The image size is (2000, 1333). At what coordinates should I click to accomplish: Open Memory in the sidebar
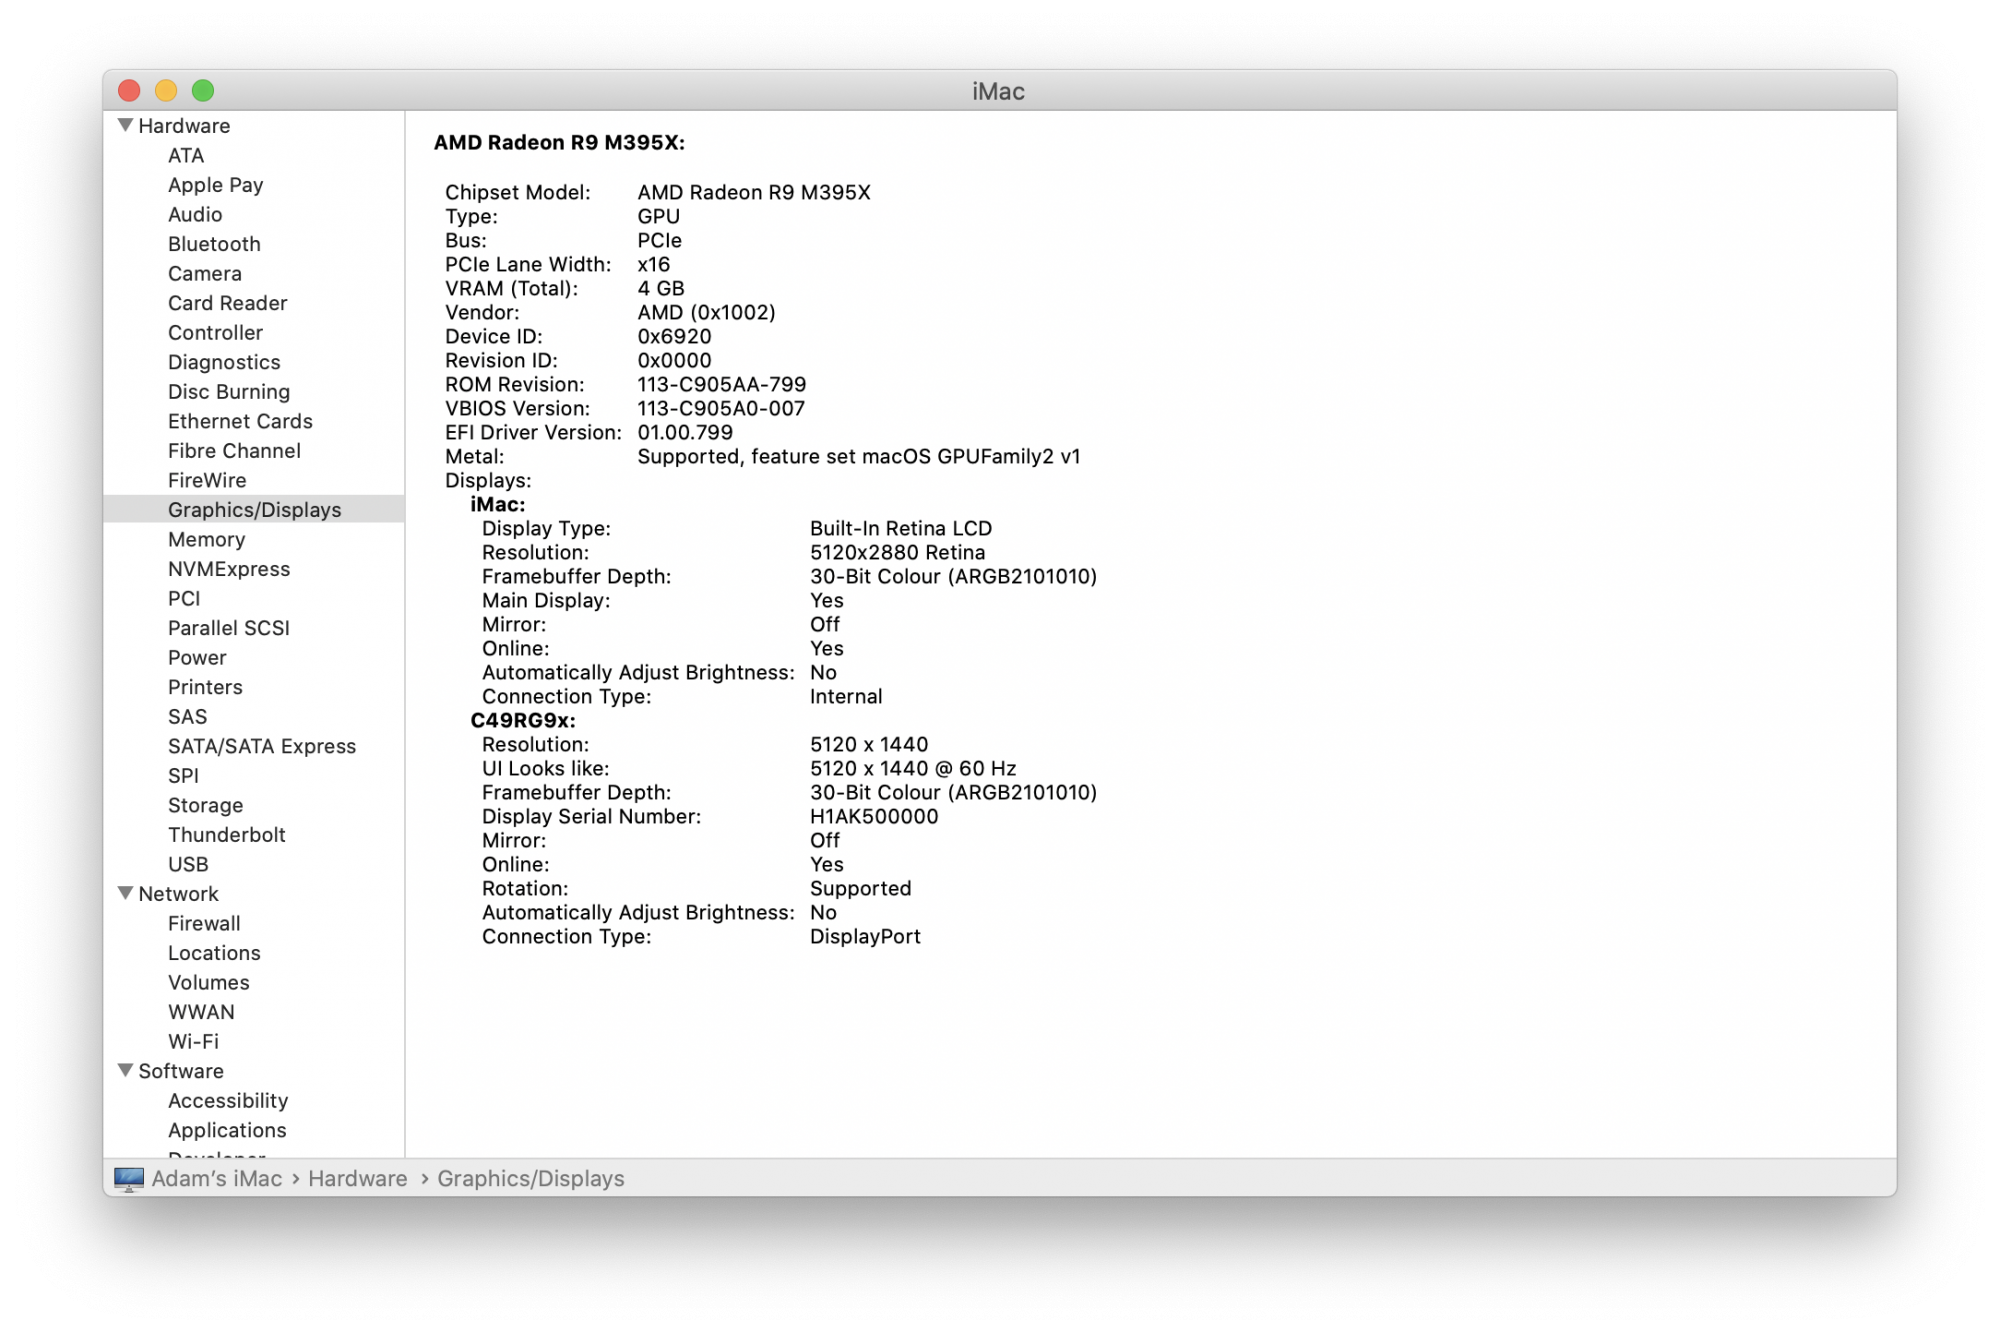(206, 539)
